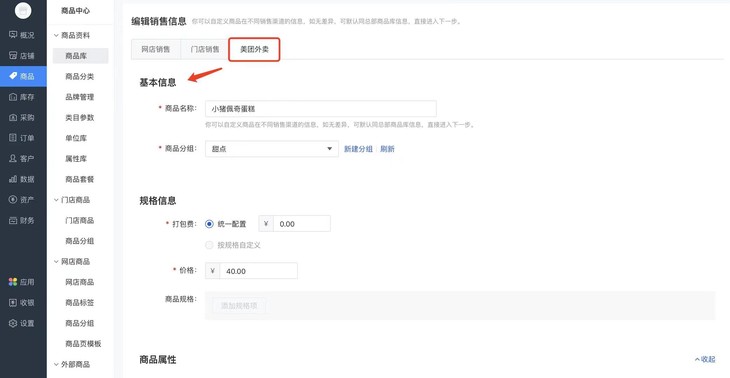Open 商品套餐 menu item

[x=80, y=179]
